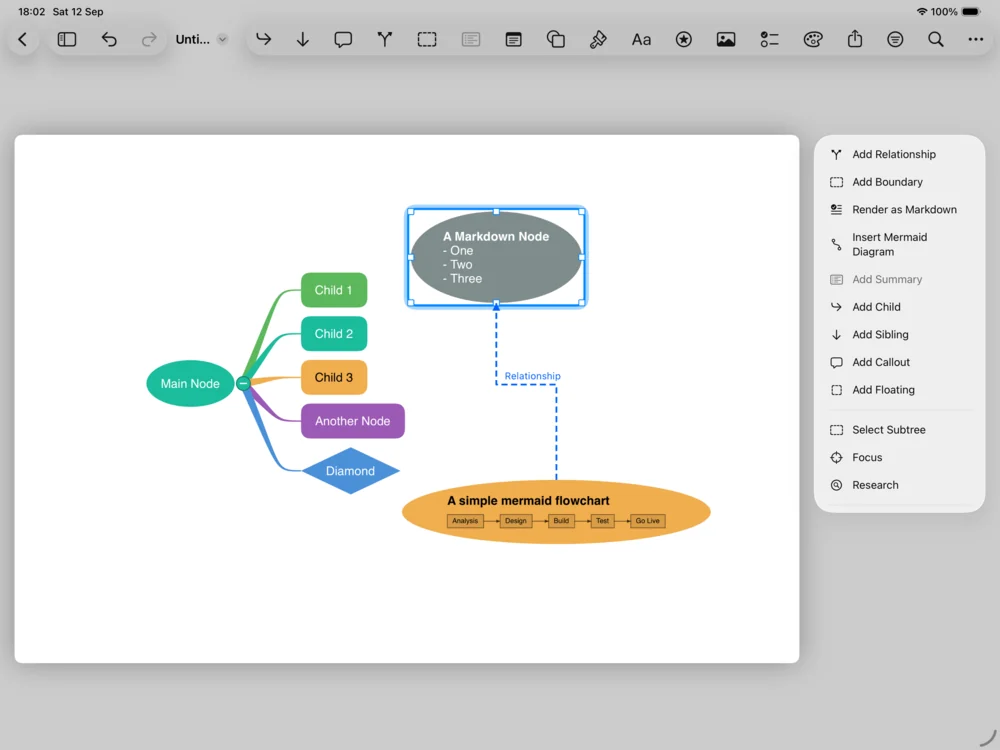Viewport: 1000px width, 750px height.
Task: Open the Aa text style options
Action: click(641, 40)
